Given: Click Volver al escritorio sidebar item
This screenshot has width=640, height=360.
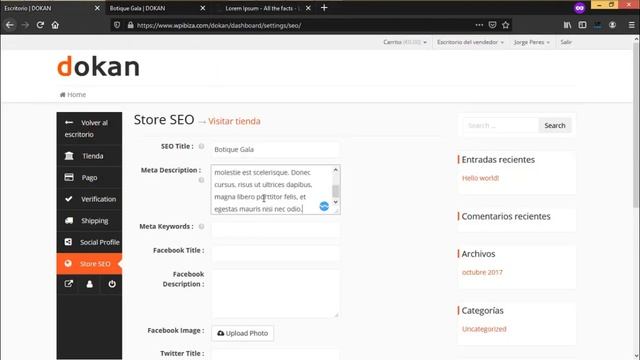Looking at the screenshot, I should [x=89, y=129].
